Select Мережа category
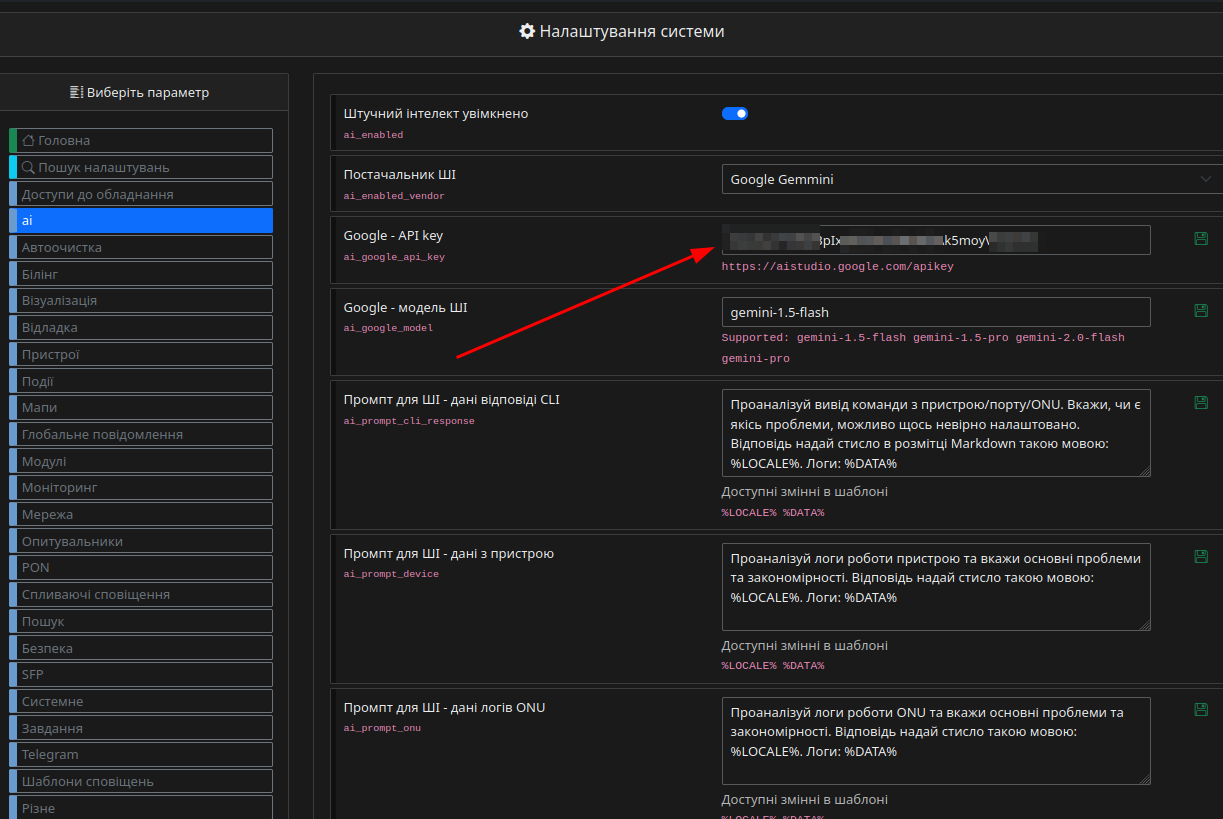Image resolution: width=1223 pixels, height=819 pixels. point(141,514)
